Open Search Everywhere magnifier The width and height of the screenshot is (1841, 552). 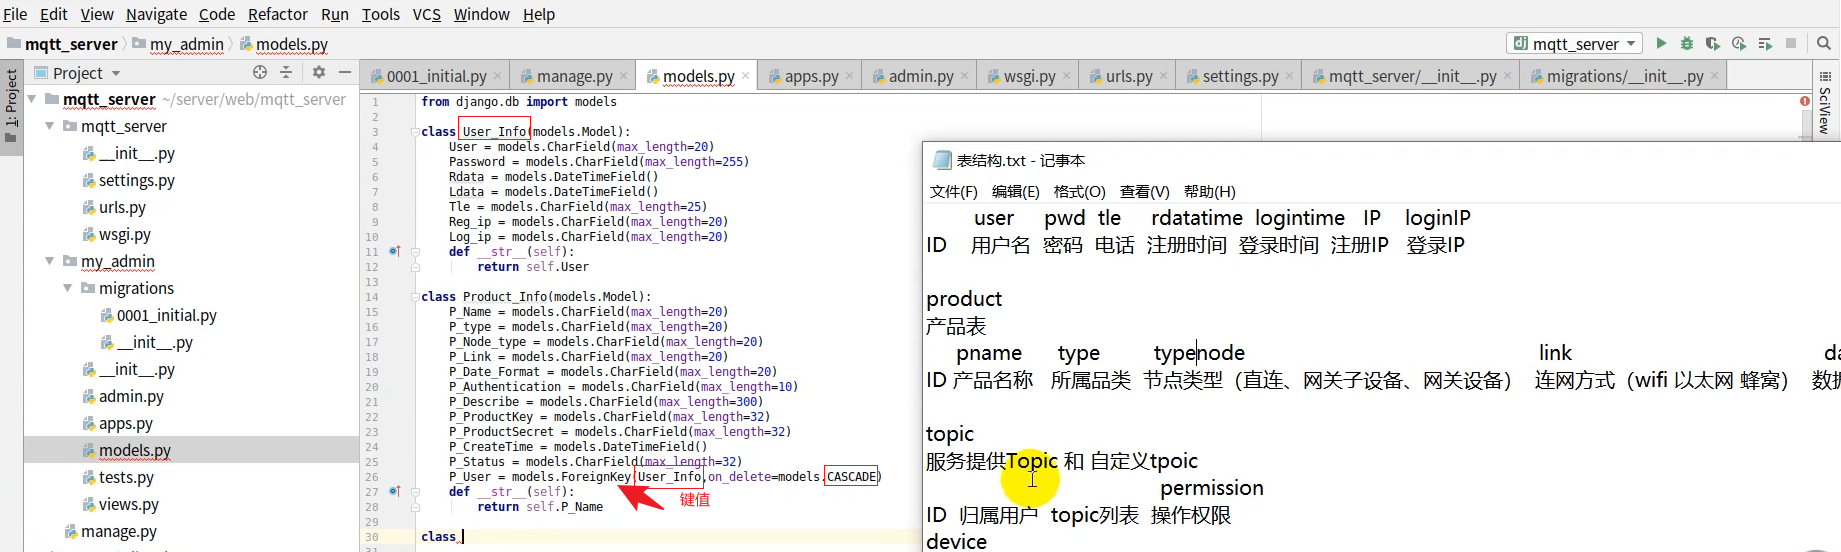1824,43
